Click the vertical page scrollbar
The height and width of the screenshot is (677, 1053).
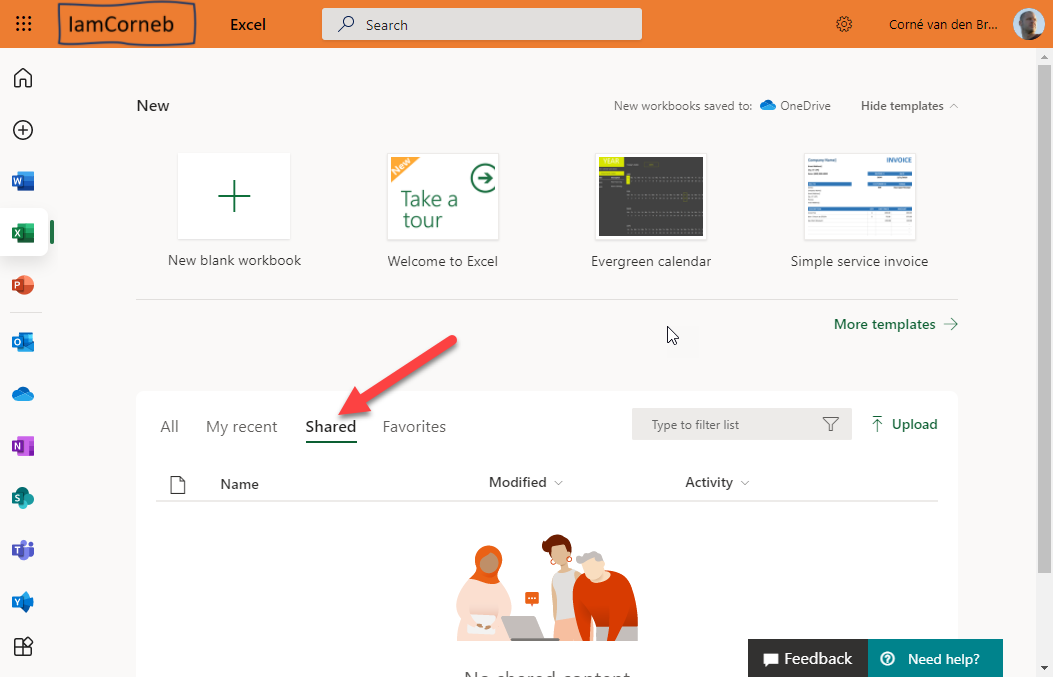click(x=1044, y=319)
